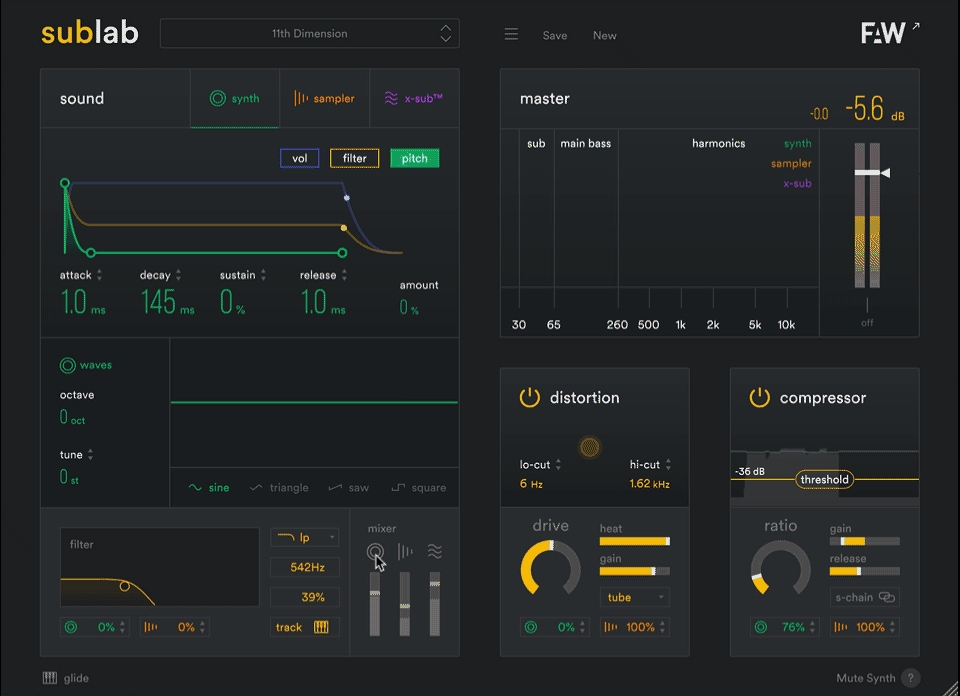Click the compressor ratio knob
Image resolution: width=960 pixels, height=696 pixels.
(780, 569)
